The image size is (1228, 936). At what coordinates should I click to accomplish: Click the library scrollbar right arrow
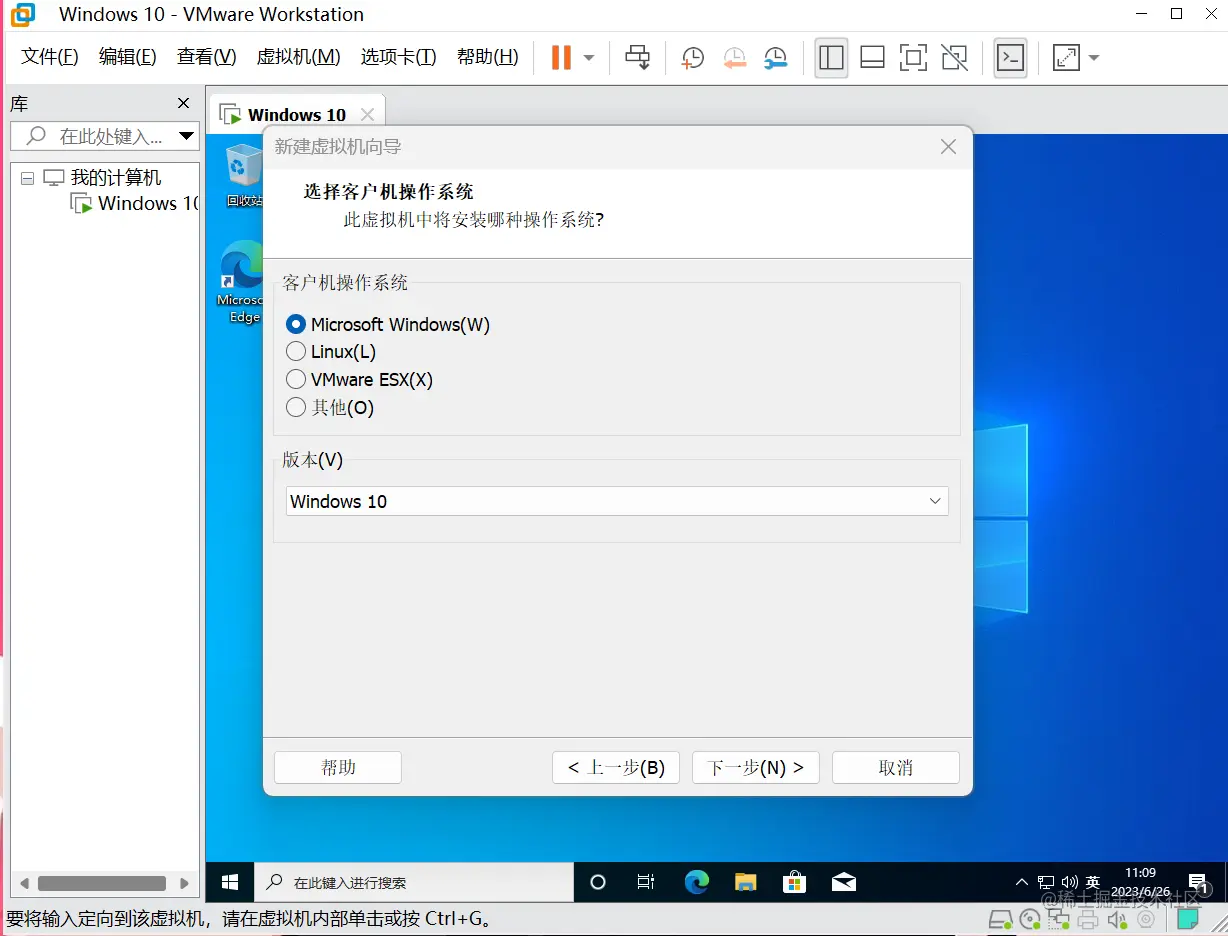click(x=184, y=884)
